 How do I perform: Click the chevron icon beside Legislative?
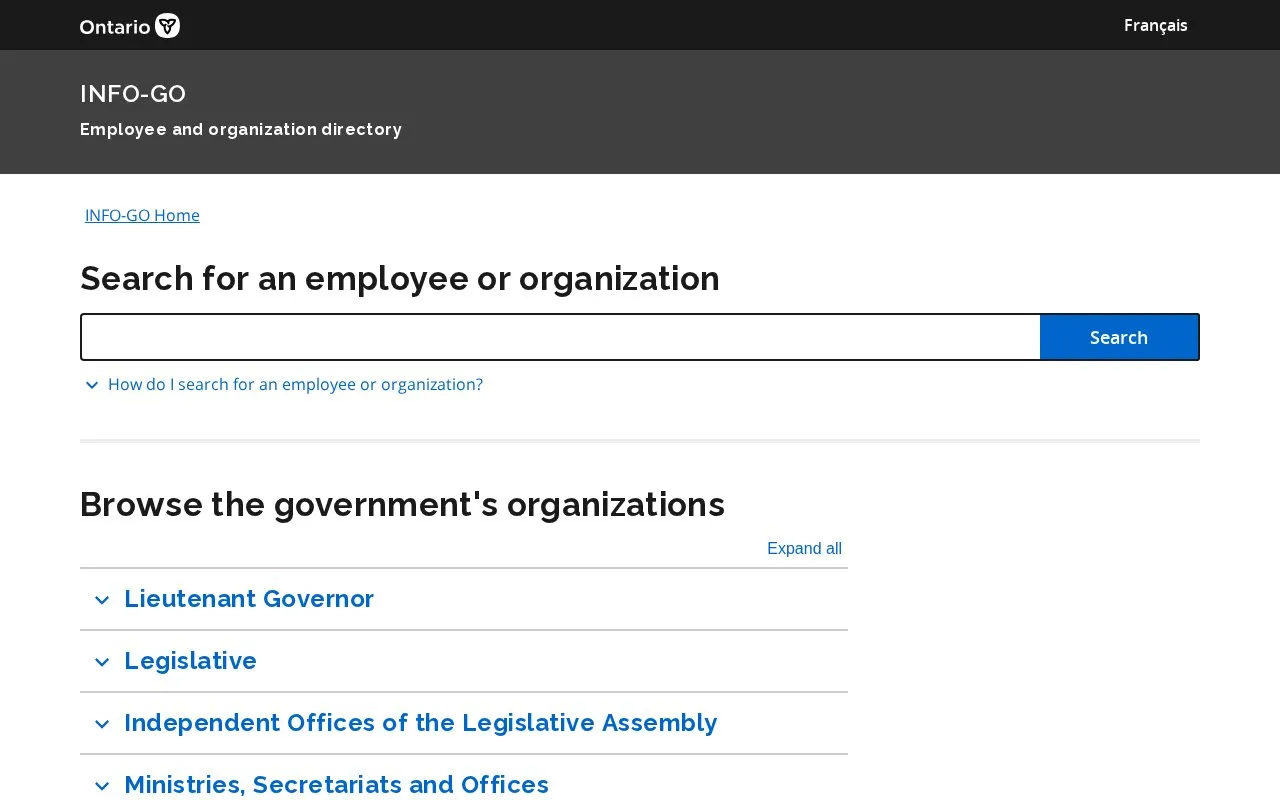[x=101, y=662]
